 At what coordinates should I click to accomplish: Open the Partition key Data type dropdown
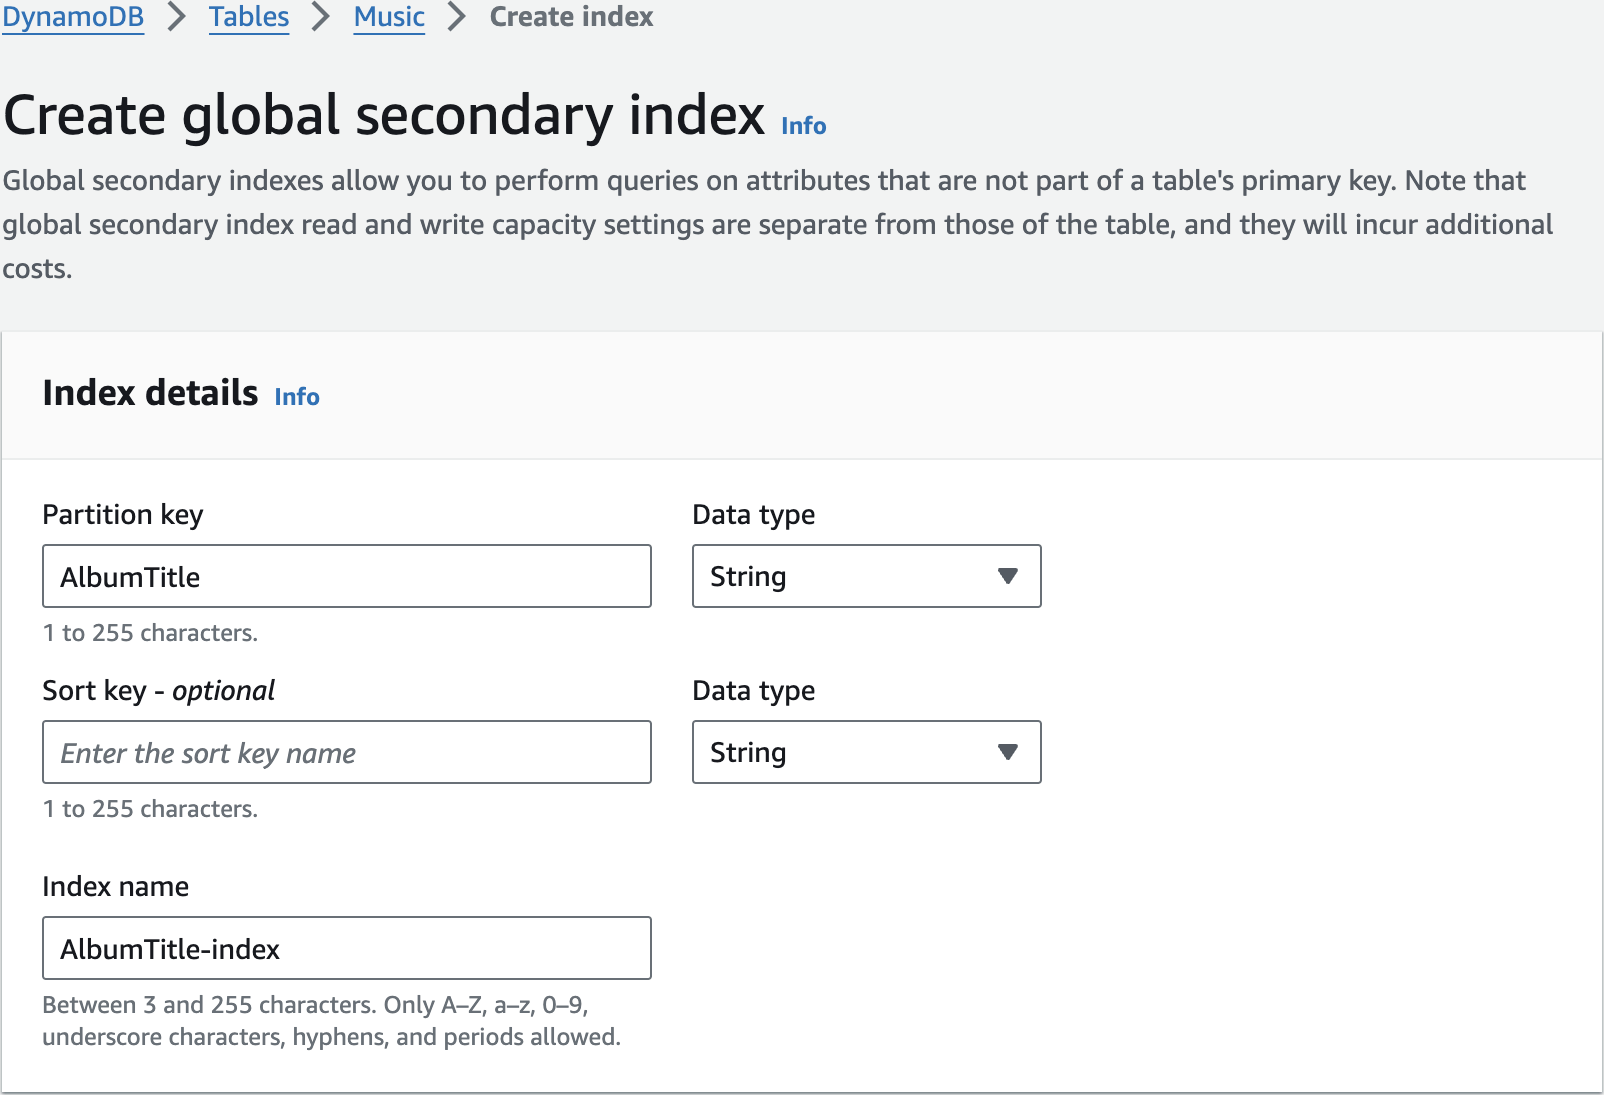[867, 576]
